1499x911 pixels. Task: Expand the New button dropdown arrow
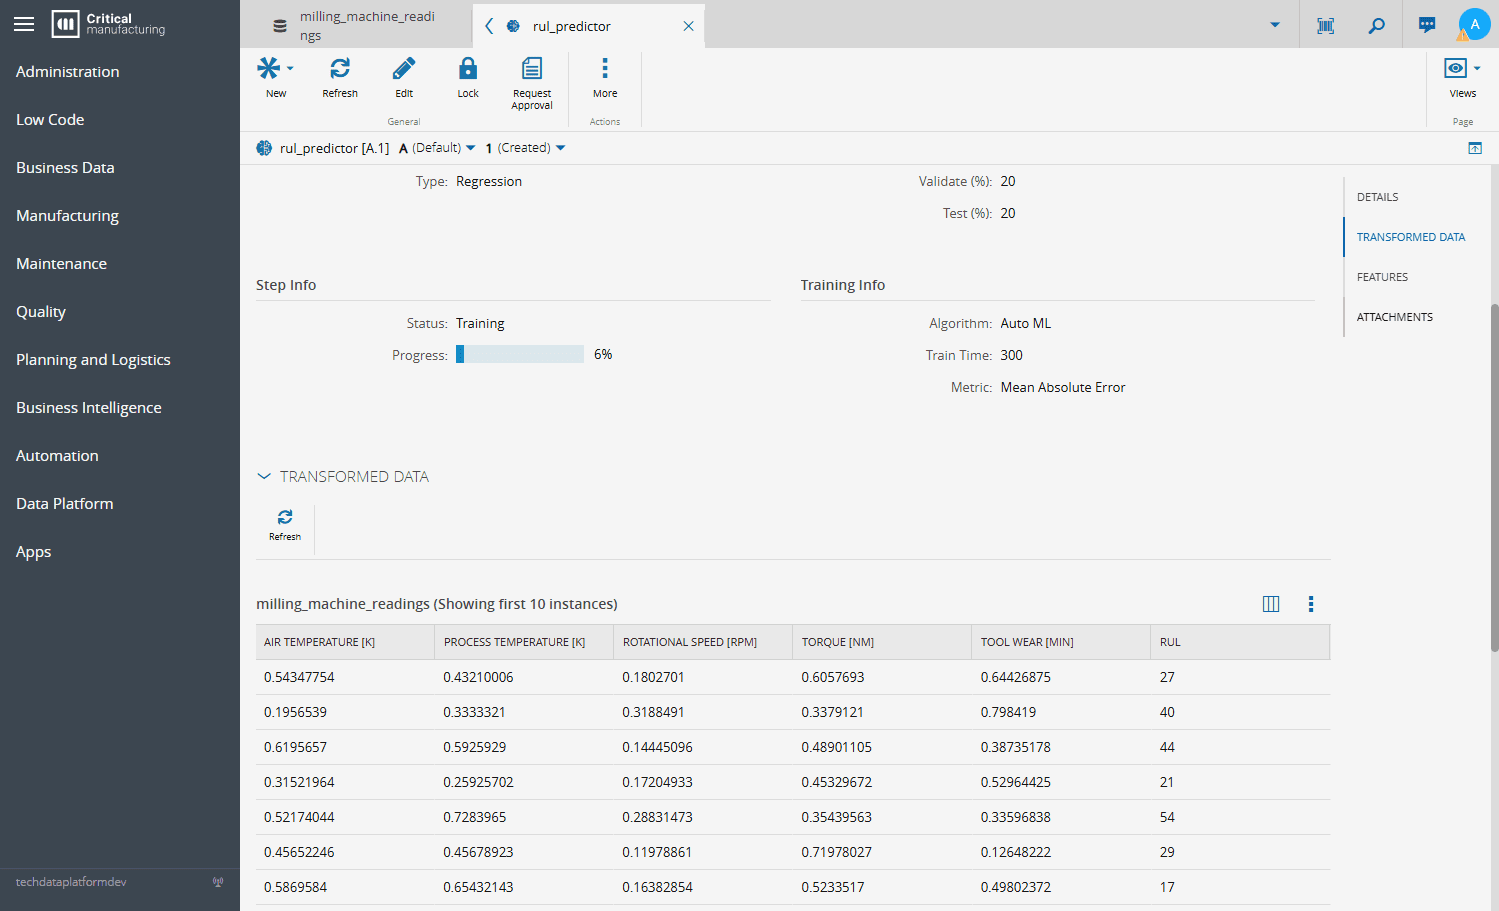(290, 68)
